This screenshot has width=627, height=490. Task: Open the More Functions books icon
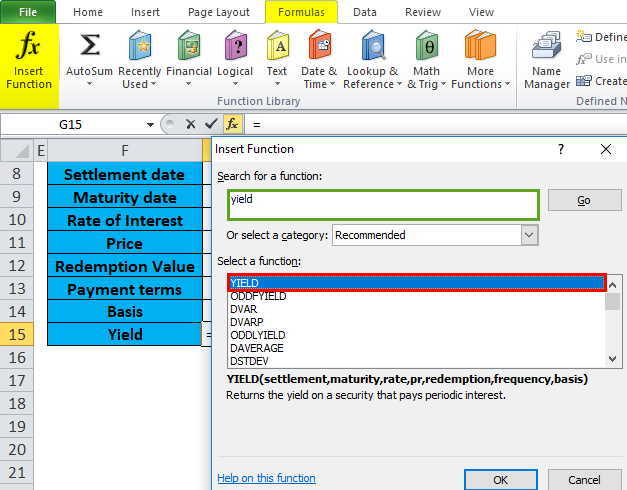480,45
